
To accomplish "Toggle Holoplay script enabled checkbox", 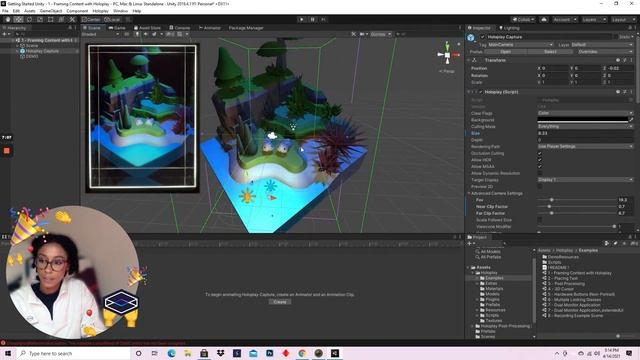I will tap(480, 92).
